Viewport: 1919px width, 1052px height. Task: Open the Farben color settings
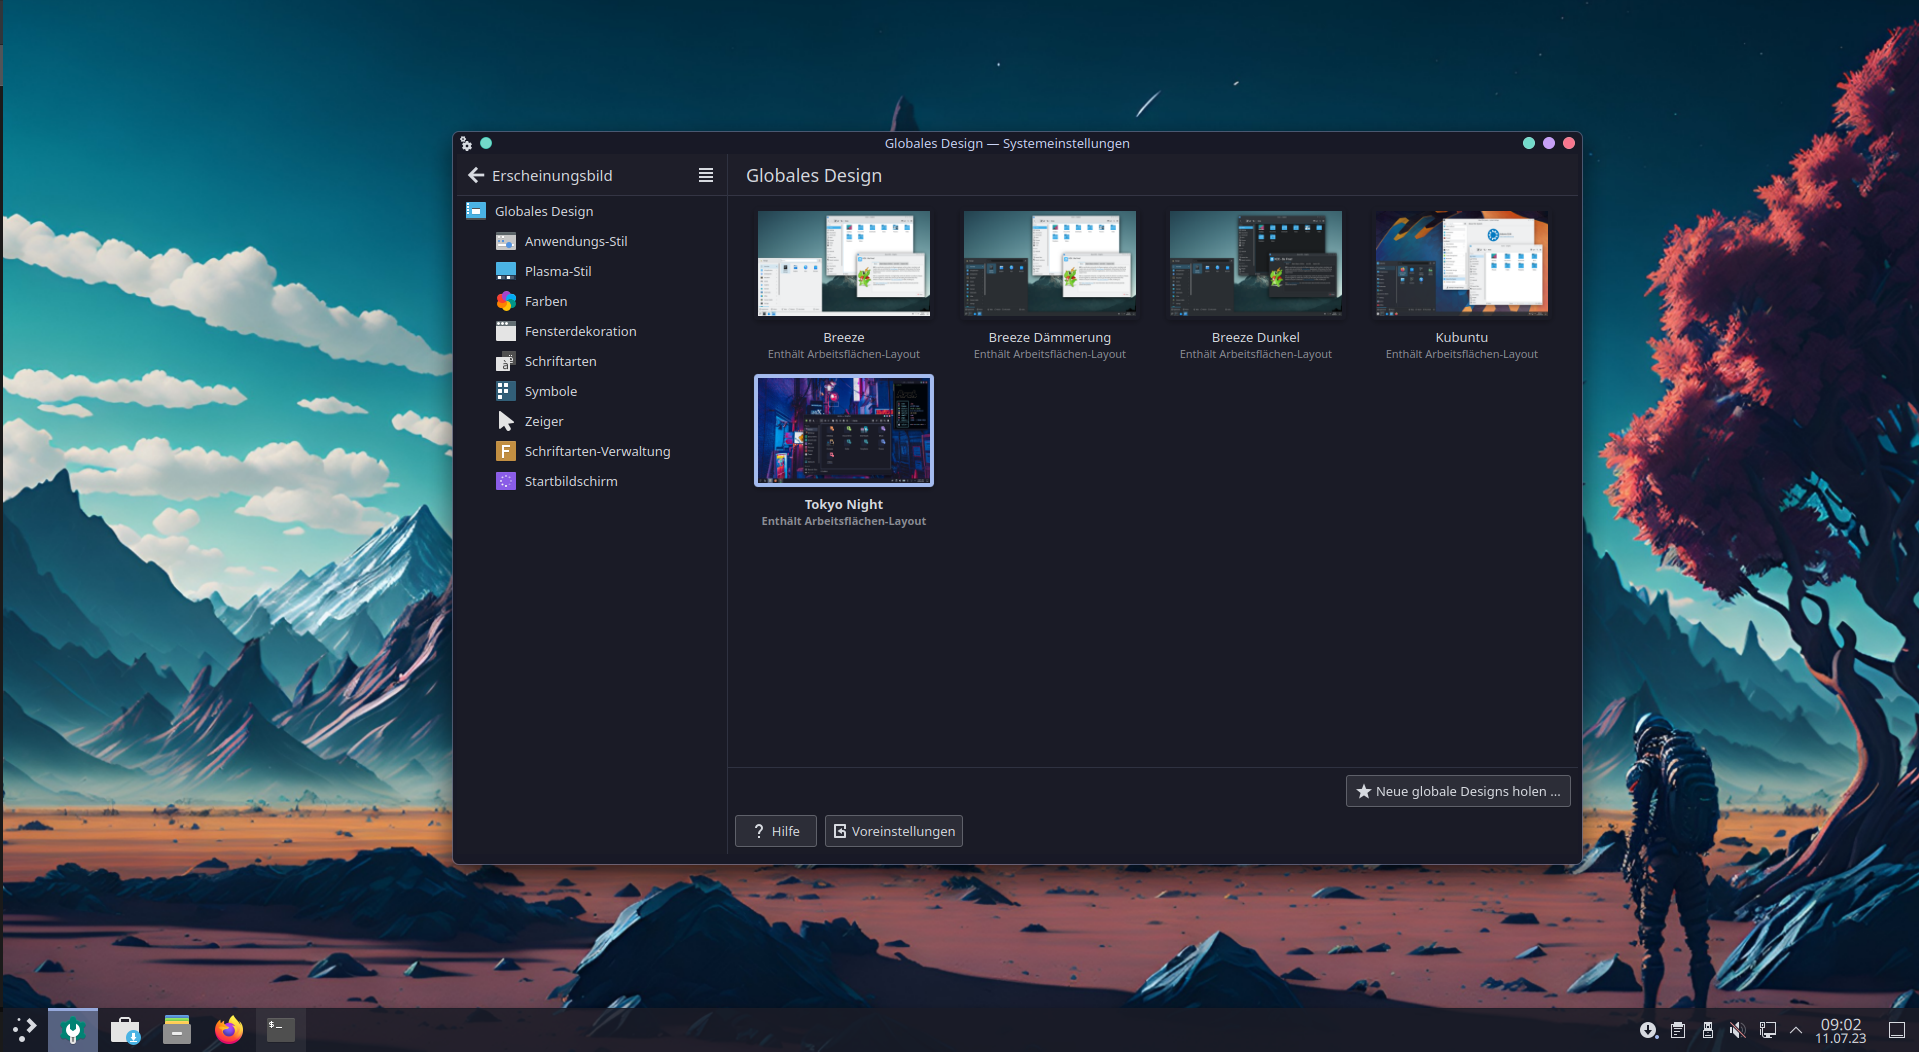pyautogui.click(x=590, y=301)
